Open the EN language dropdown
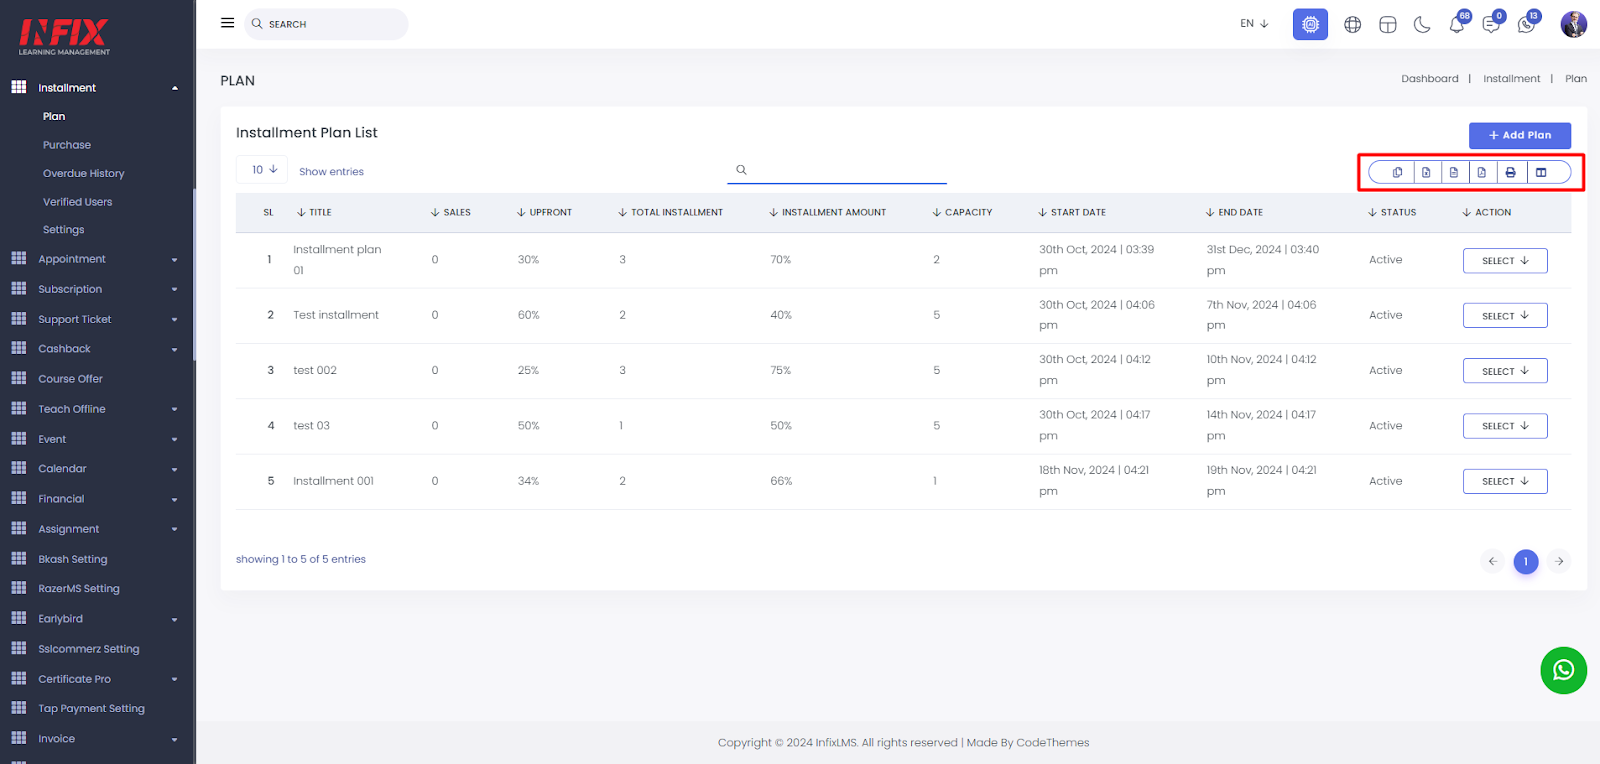 tap(1254, 24)
